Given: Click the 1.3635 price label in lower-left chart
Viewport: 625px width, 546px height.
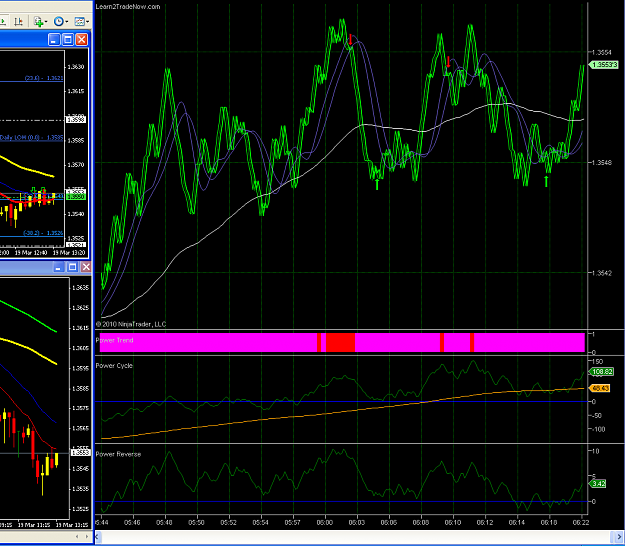Looking at the screenshot, I should (x=81, y=287).
